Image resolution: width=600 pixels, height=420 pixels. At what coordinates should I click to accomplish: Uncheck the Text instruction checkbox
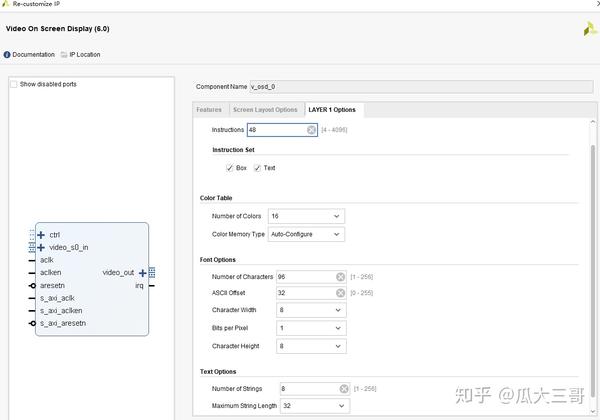(257, 168)
